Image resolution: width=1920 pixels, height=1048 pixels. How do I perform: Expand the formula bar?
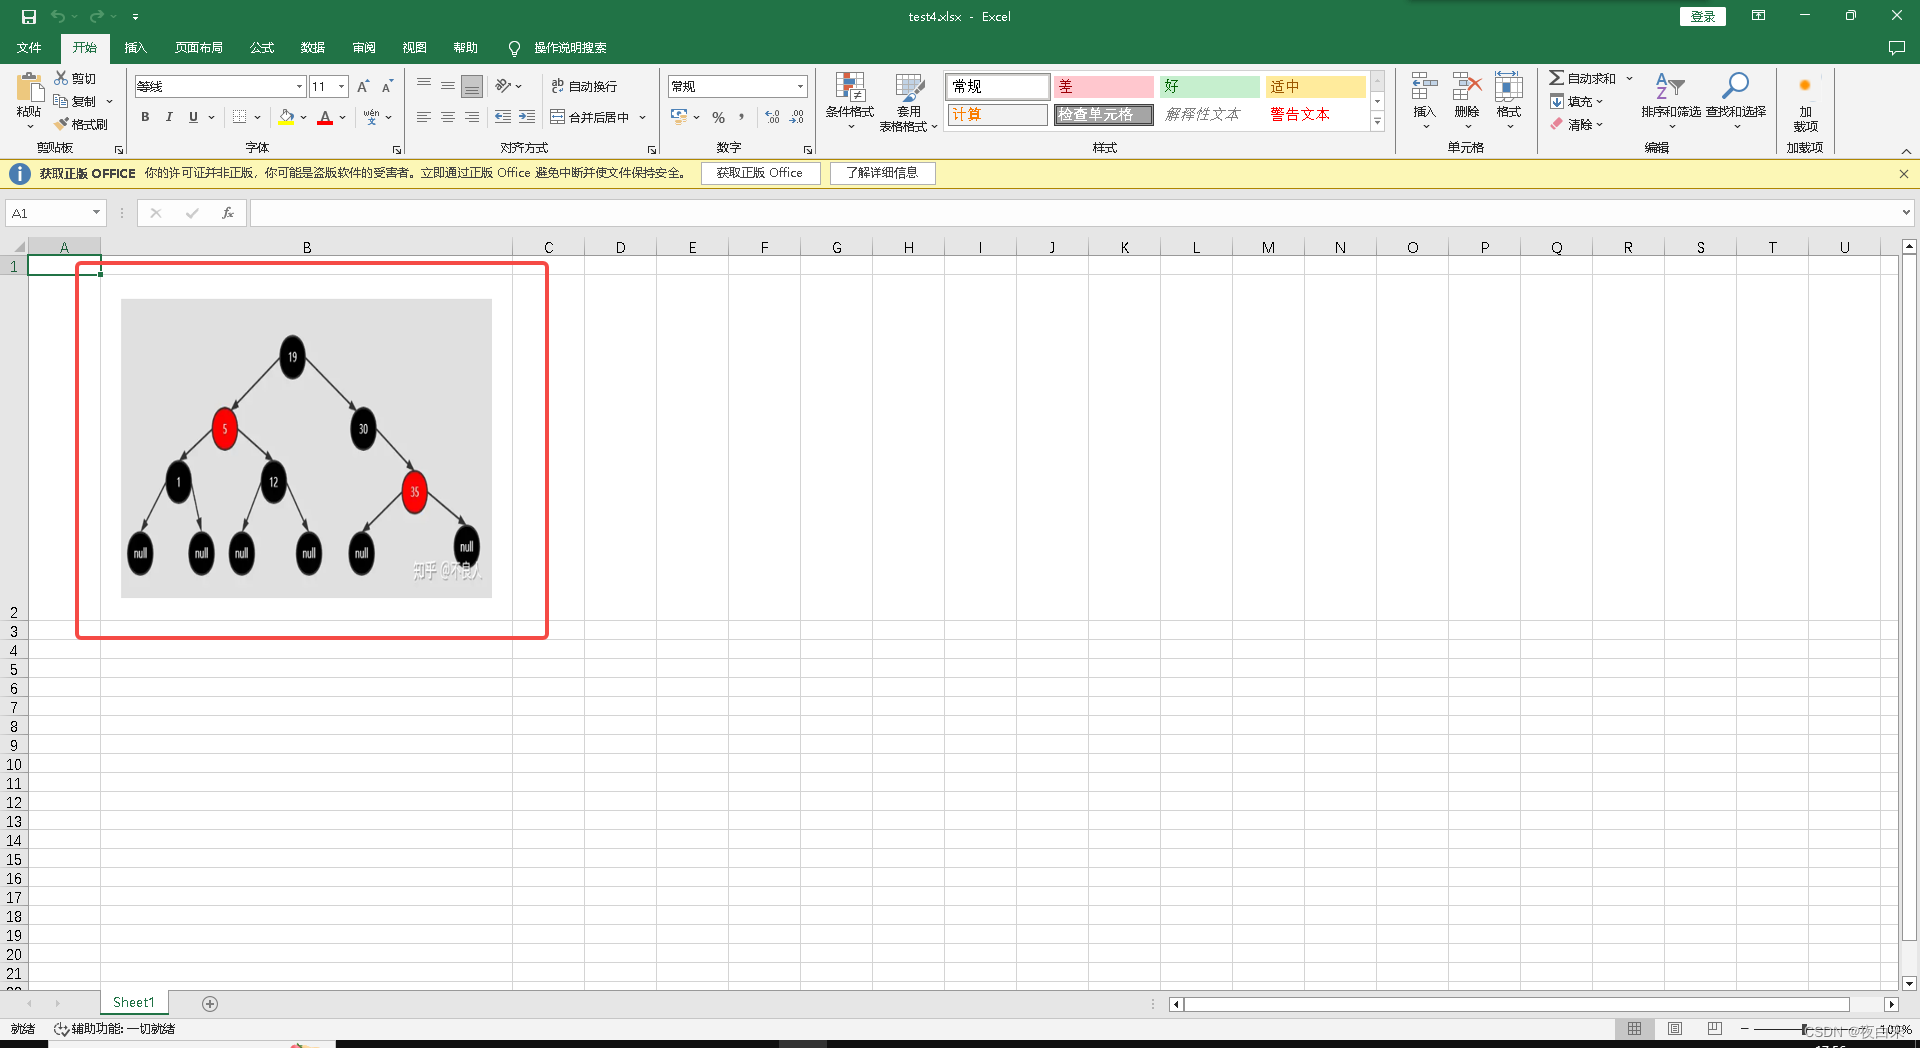point(1906,213)
